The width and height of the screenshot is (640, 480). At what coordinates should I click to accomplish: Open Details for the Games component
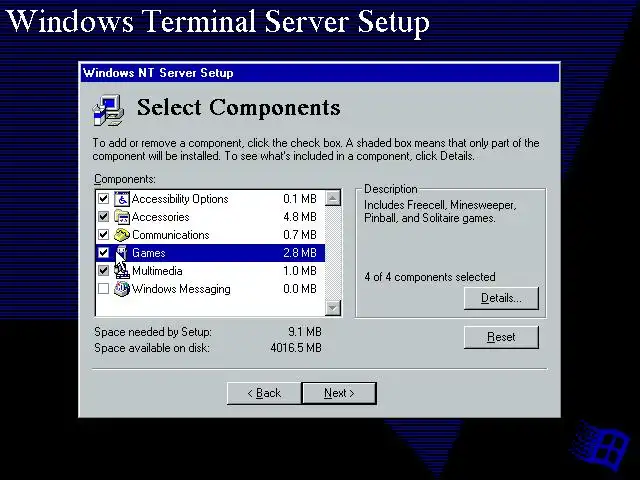501,298
